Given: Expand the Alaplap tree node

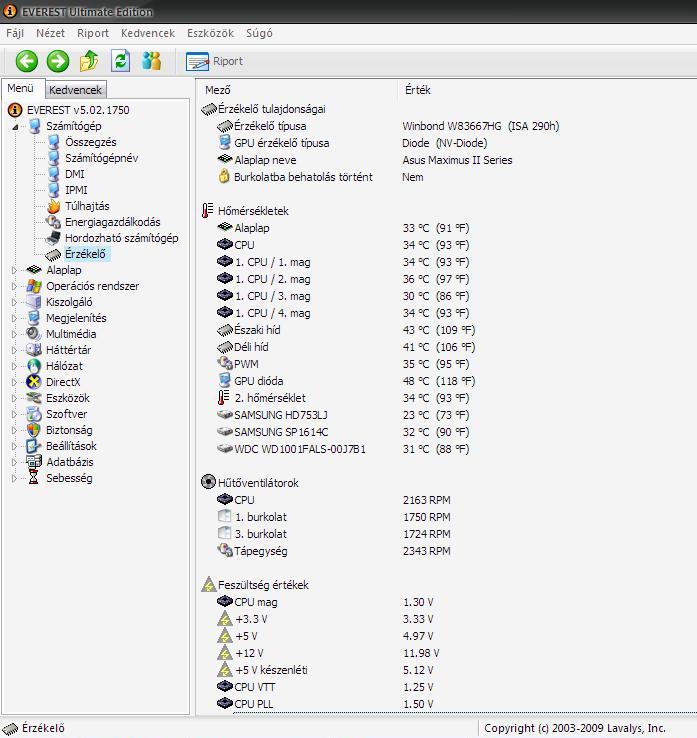Looking at the screenshot, I should coord(14,270).
